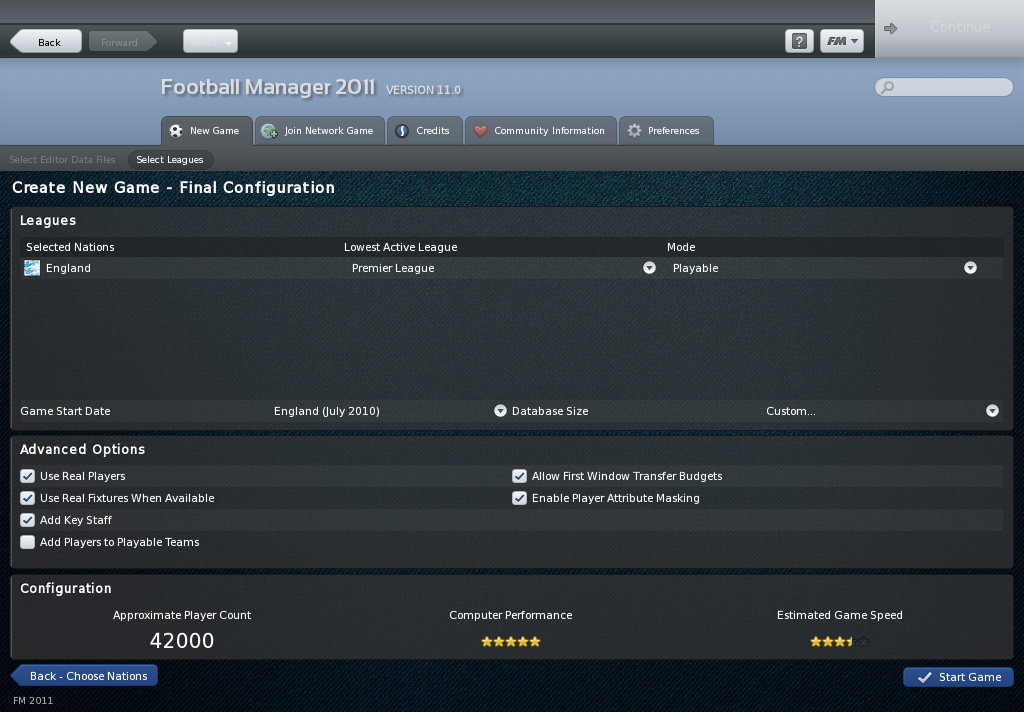Viewport: 1024px width, 712px height.
Task: Open the Community Information tab
Action: 541,131
